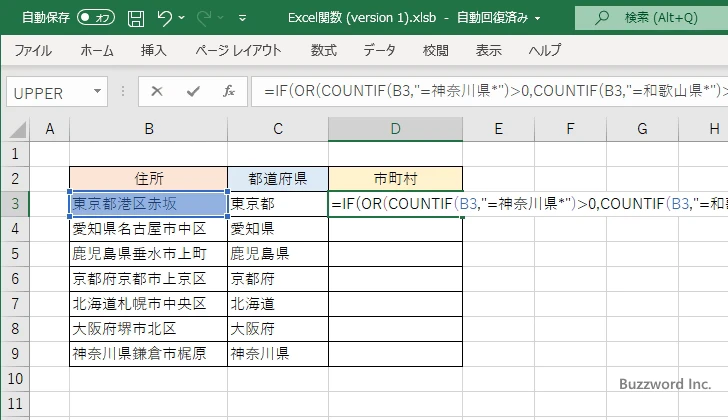Expand the file name auto-recovered dropdown

tap(538, 19)
